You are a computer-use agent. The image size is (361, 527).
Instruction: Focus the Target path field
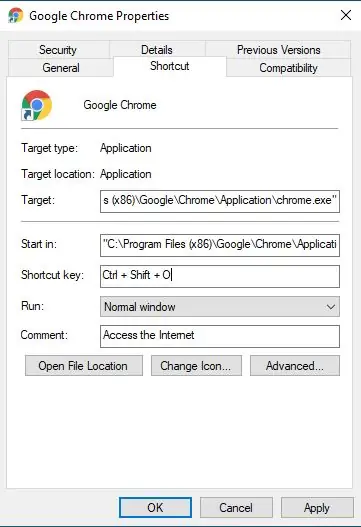(x=220, y=201)
